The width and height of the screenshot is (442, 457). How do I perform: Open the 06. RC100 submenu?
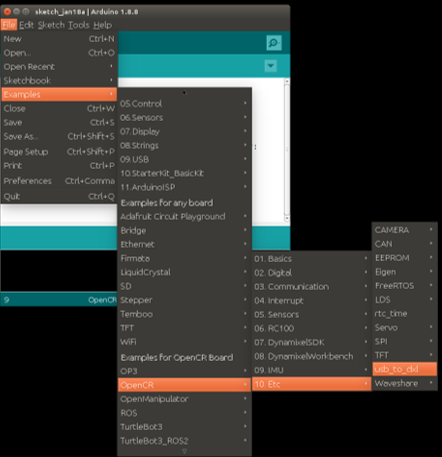312,328
